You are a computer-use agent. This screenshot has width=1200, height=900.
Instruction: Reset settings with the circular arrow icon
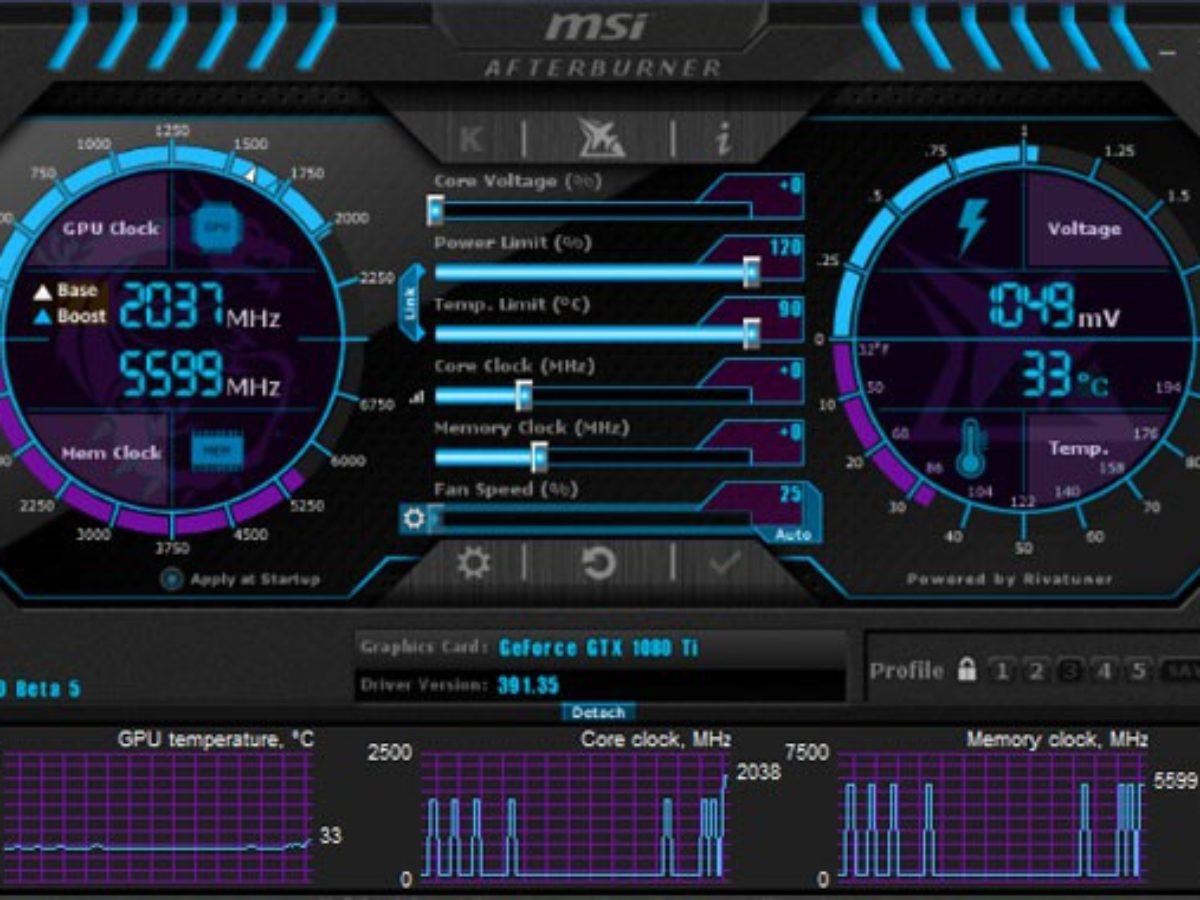point(598,564)
